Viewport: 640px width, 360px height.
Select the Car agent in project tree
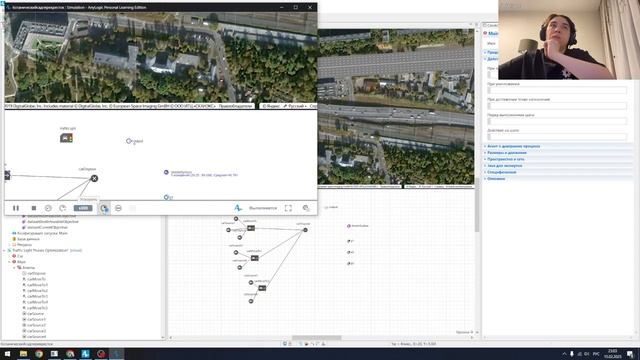[20, 256]
